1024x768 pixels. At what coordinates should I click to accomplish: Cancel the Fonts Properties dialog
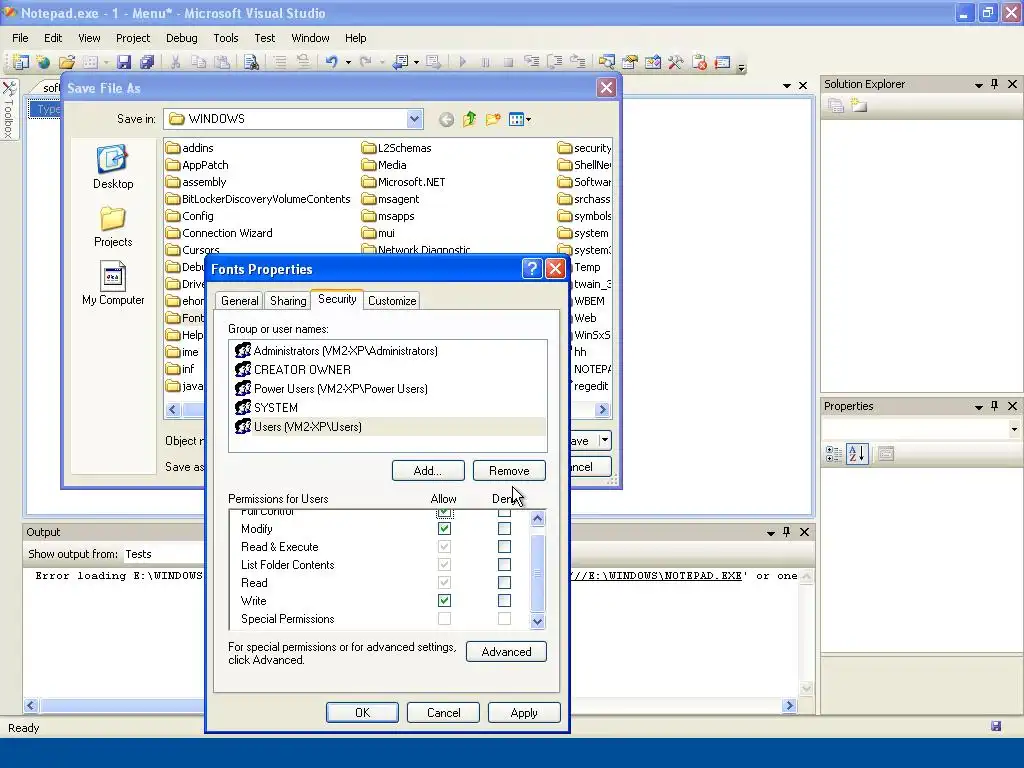443,712
